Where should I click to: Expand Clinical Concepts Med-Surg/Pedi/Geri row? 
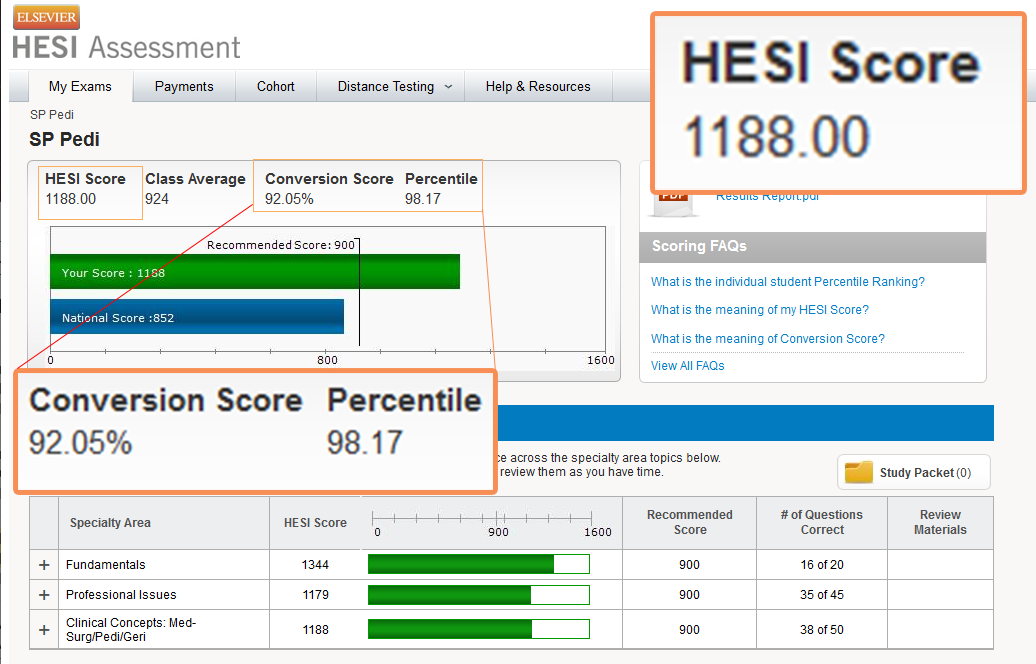point(44,630)
